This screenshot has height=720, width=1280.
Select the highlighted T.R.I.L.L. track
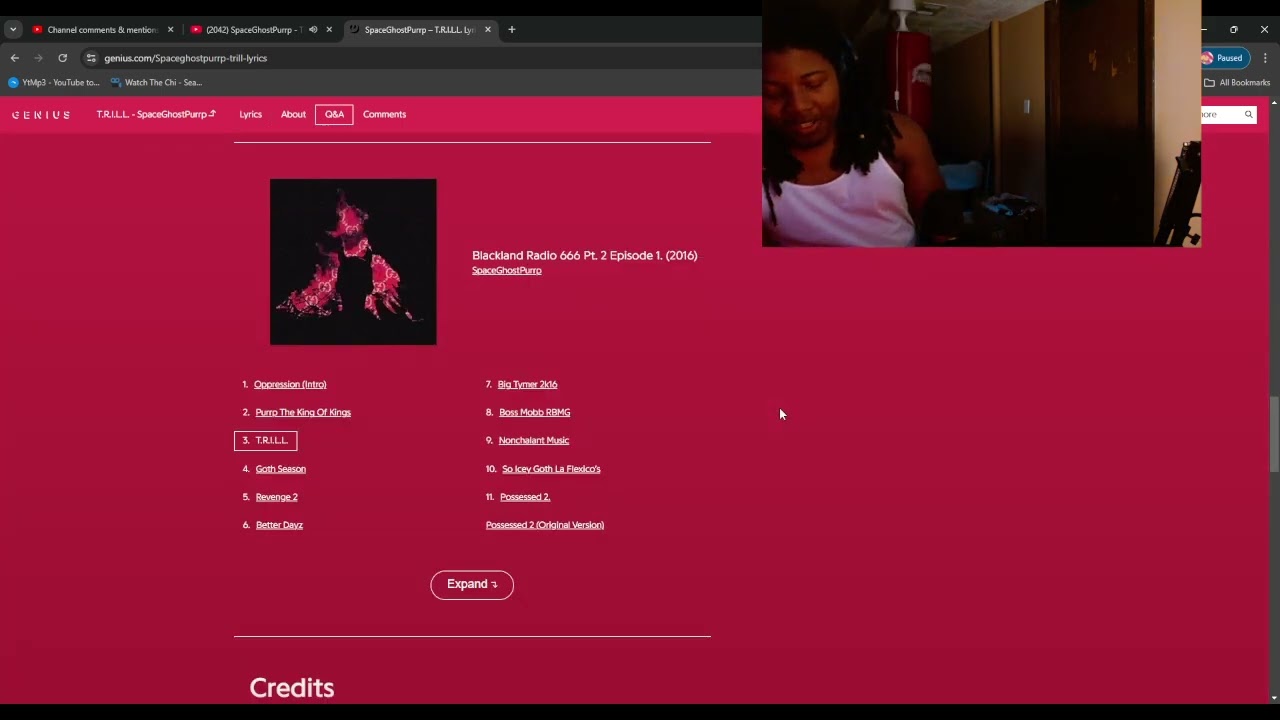click(x=265, y=440)
